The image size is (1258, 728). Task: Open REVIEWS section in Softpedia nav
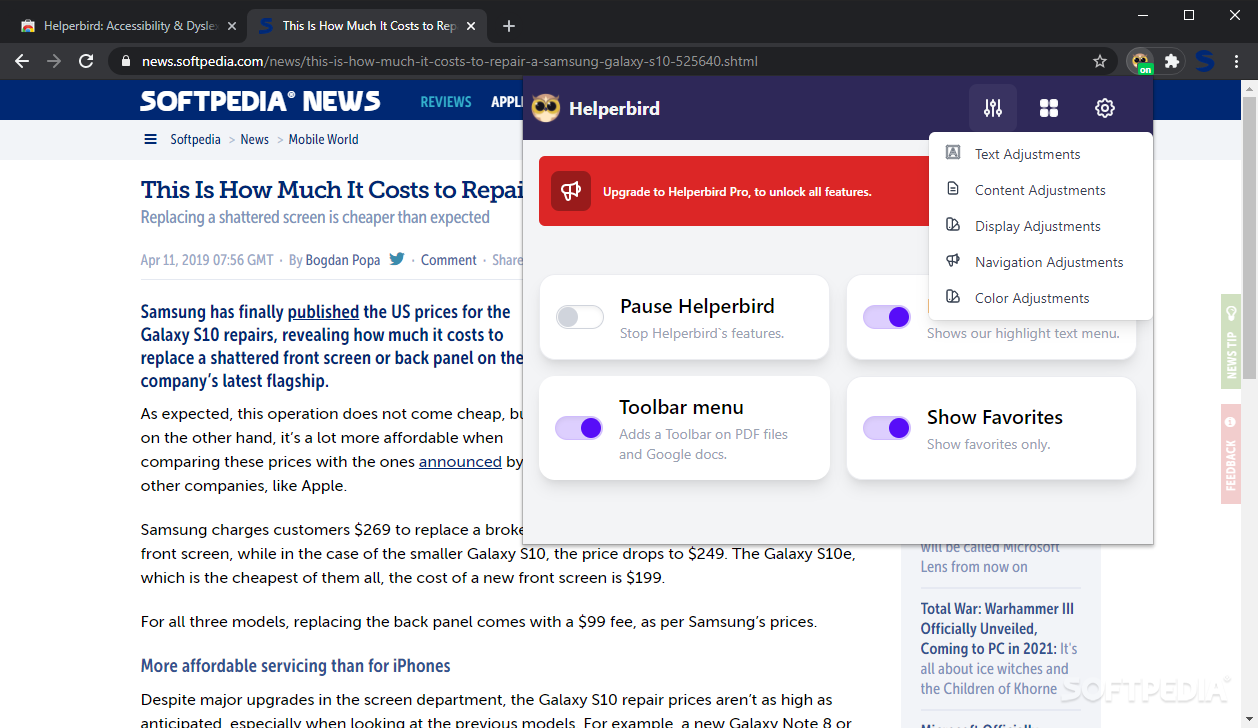pos(446,102)
